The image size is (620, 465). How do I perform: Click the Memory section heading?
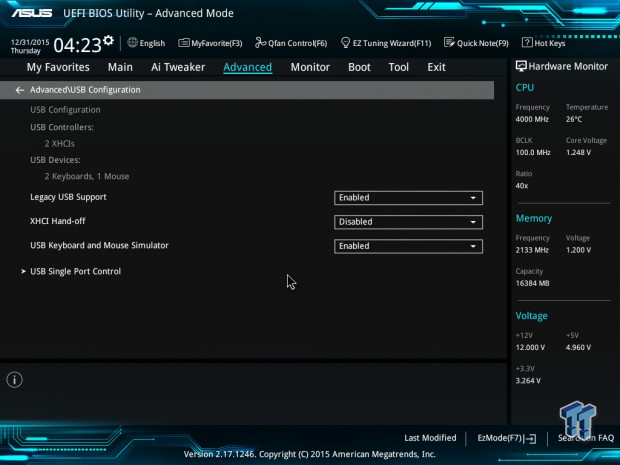tap(533, 219)
